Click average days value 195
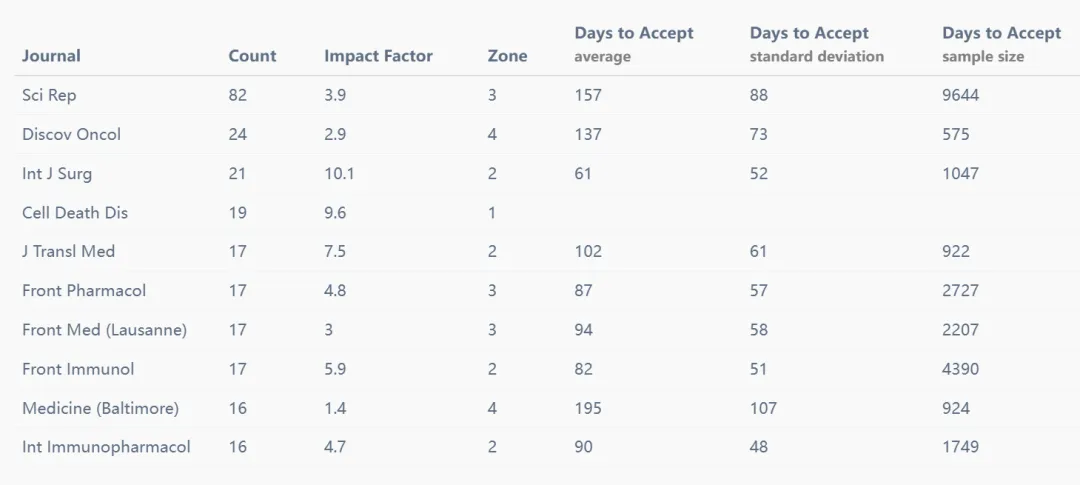This screenshot has width=1080, height=485. (x=588, y=409)
